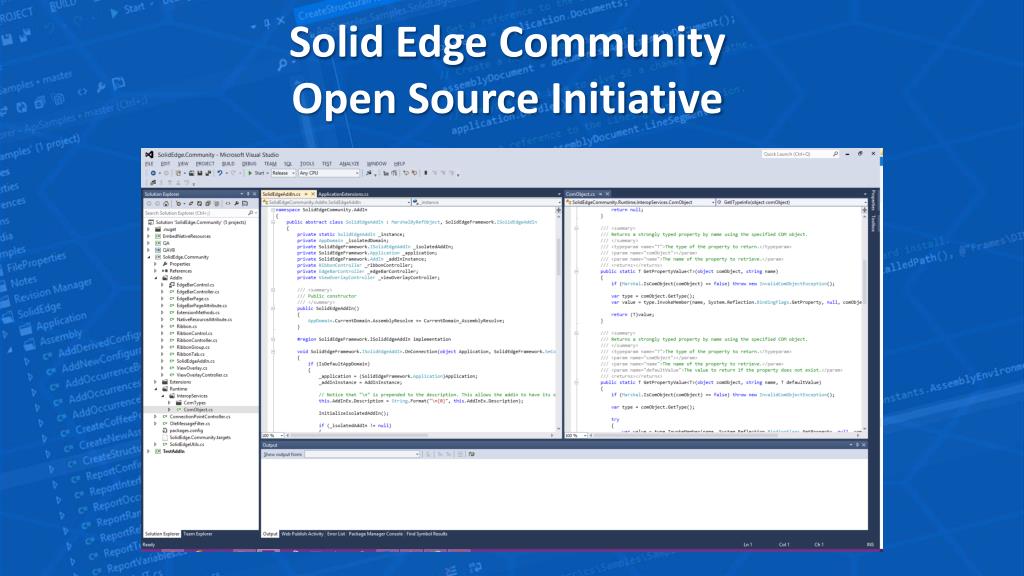Pin the Solution Explorer panel
This screenshot has width=1024, height=576.
tap(248, 194)
